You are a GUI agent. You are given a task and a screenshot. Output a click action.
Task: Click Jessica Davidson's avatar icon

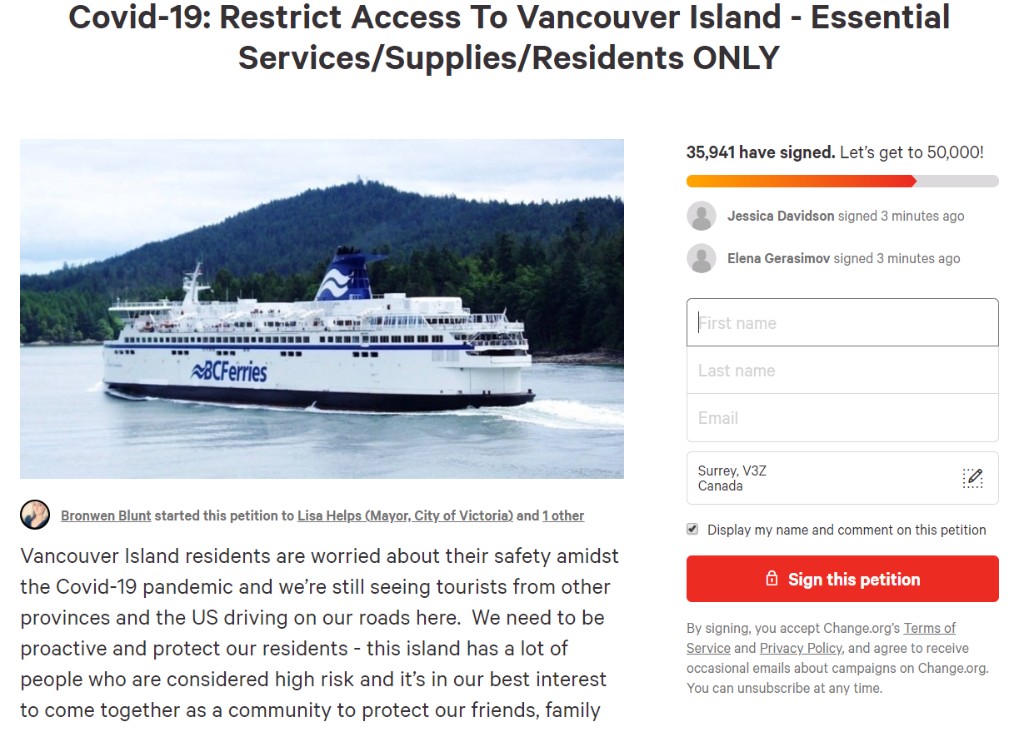click(x=701, y=215)
